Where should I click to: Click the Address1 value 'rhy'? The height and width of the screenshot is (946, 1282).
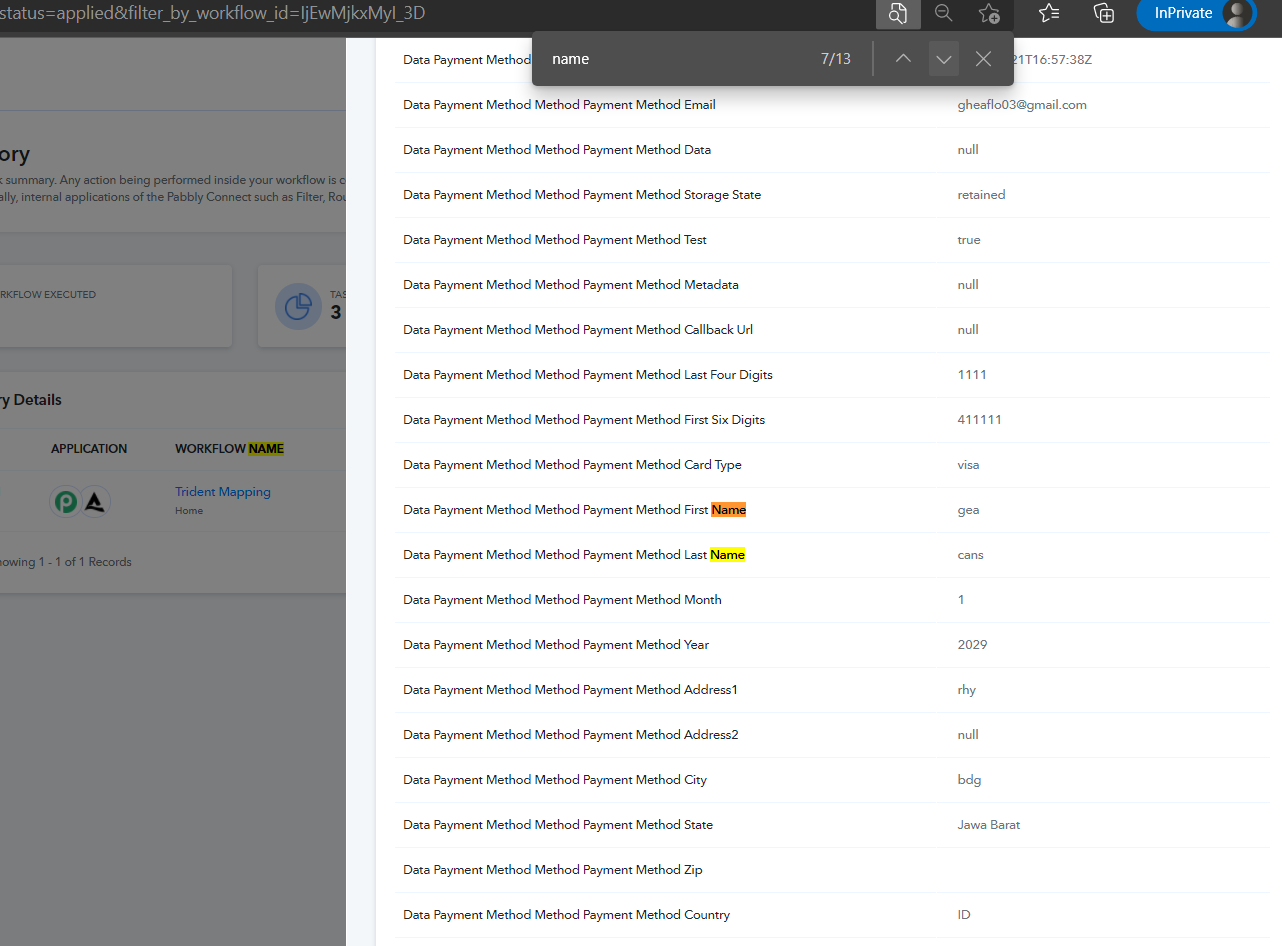click(966, 690)
